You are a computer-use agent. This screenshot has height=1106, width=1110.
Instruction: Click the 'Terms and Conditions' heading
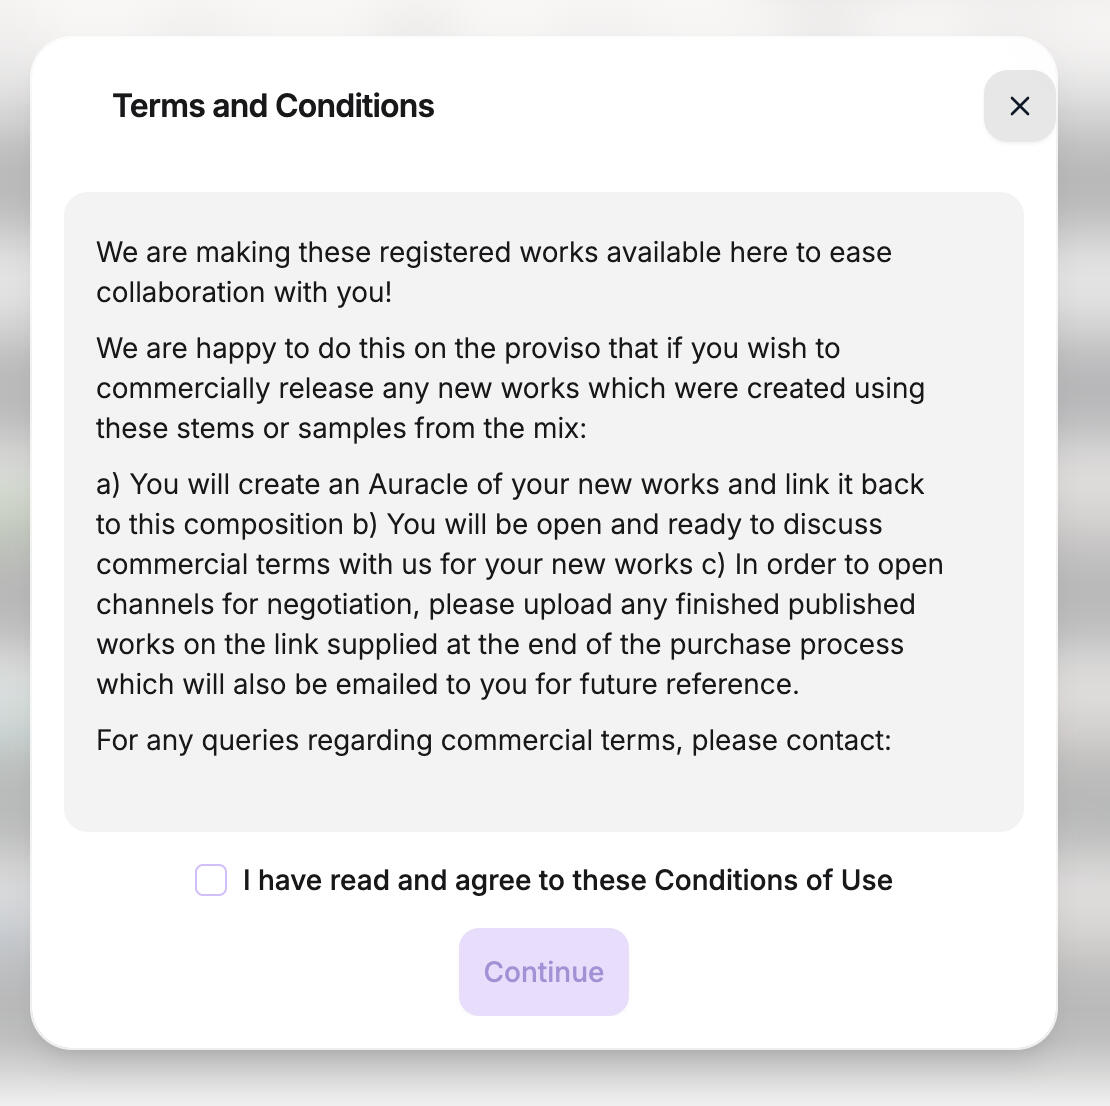[273, 106]
